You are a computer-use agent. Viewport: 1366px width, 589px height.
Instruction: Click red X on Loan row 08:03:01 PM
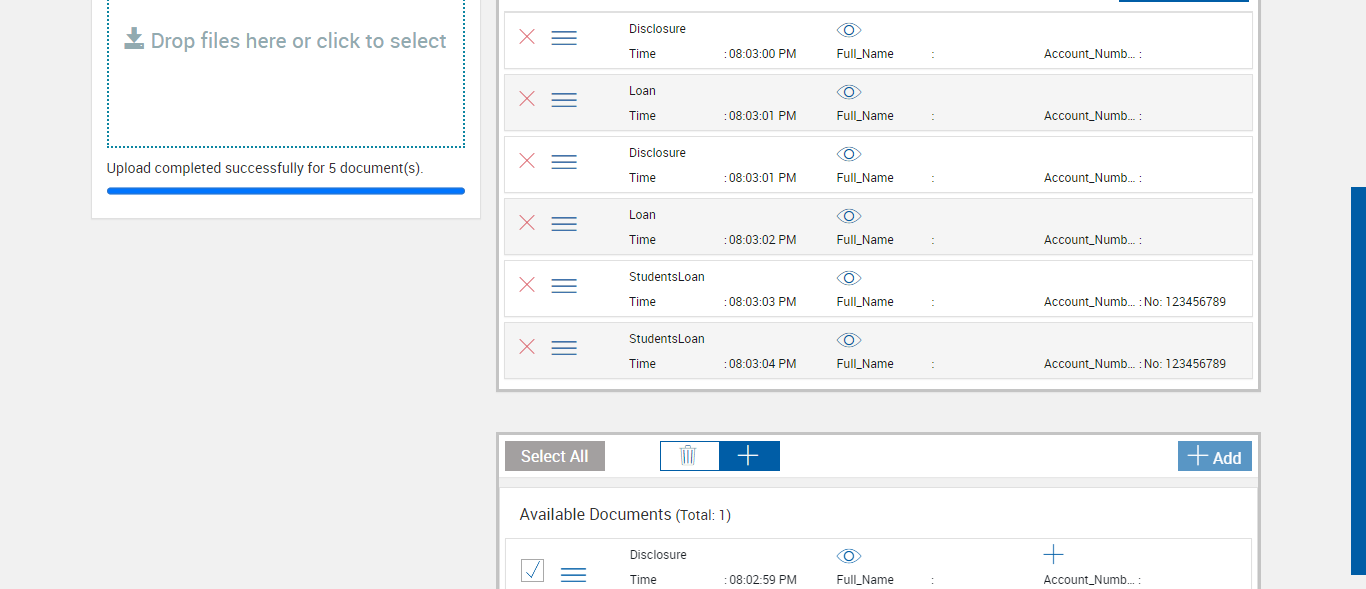point(527,99)
